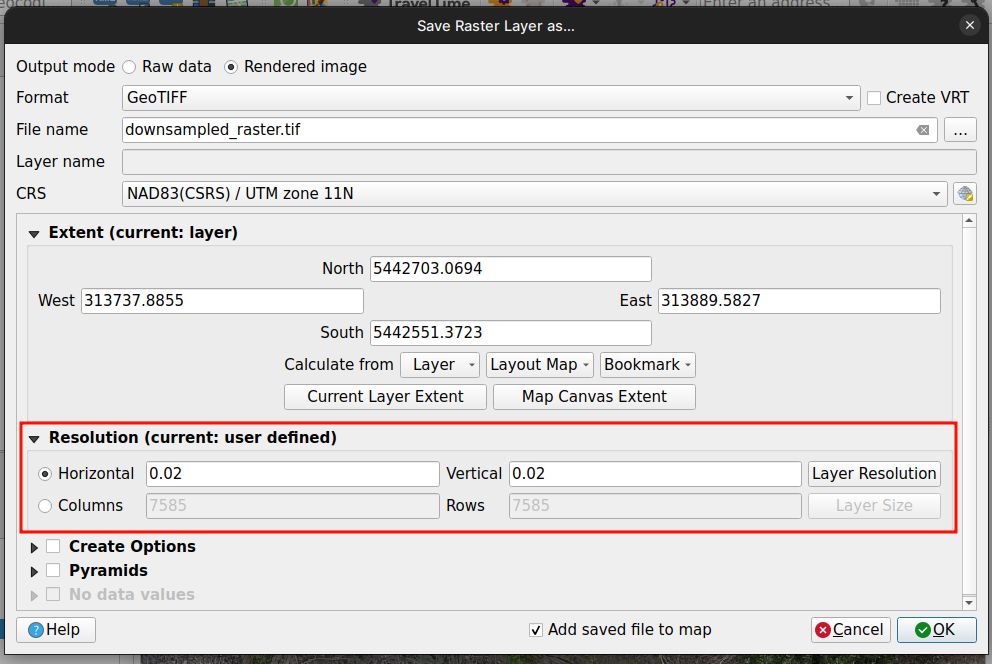The image size is (992, 664).
Task: Click the scroll down arrow of options panel
Action: pyautogui.click(x=968, y=603)
